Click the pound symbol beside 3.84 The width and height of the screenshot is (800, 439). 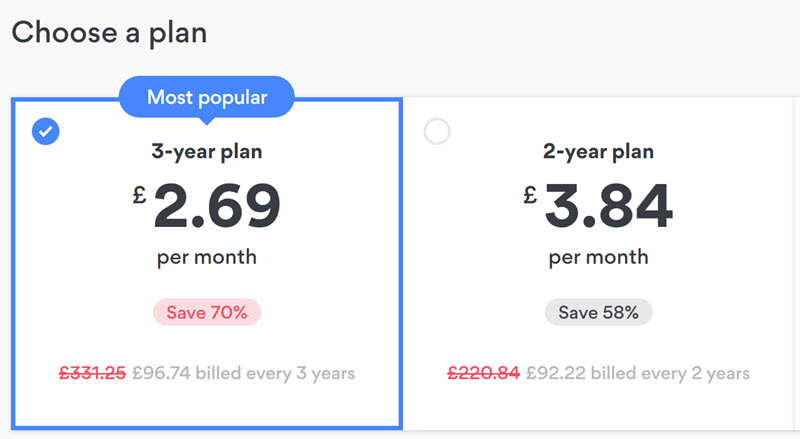pyautogui.click(x=530, y=194)
